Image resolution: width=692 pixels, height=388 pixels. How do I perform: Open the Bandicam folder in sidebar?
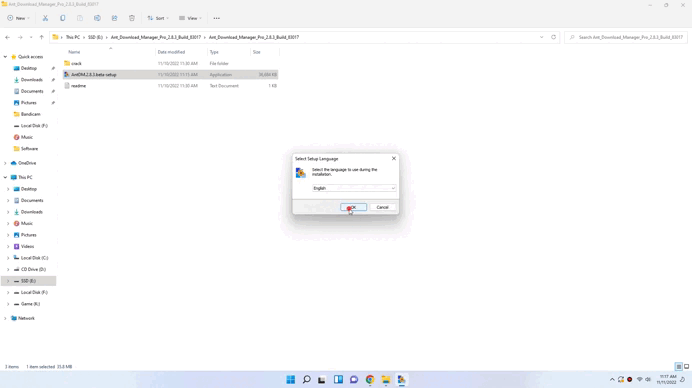(30, 114)
